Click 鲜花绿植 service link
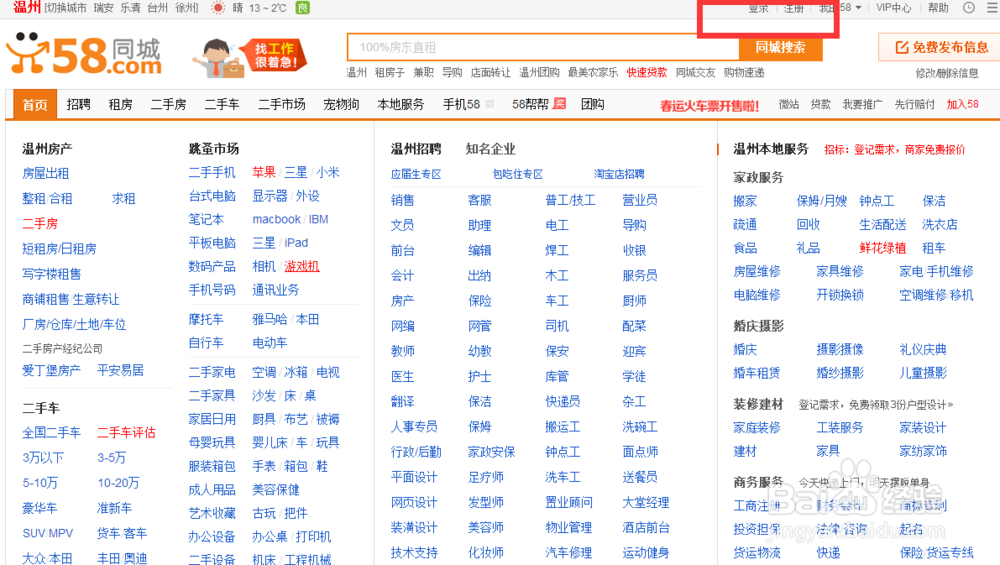This screenshot has height=565, width=1000. click(883, 248)
